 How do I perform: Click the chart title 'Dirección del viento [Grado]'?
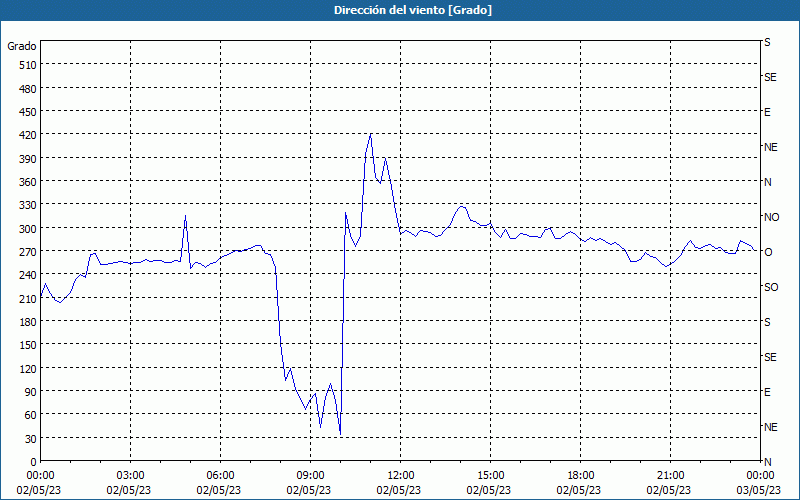(413, 10)
